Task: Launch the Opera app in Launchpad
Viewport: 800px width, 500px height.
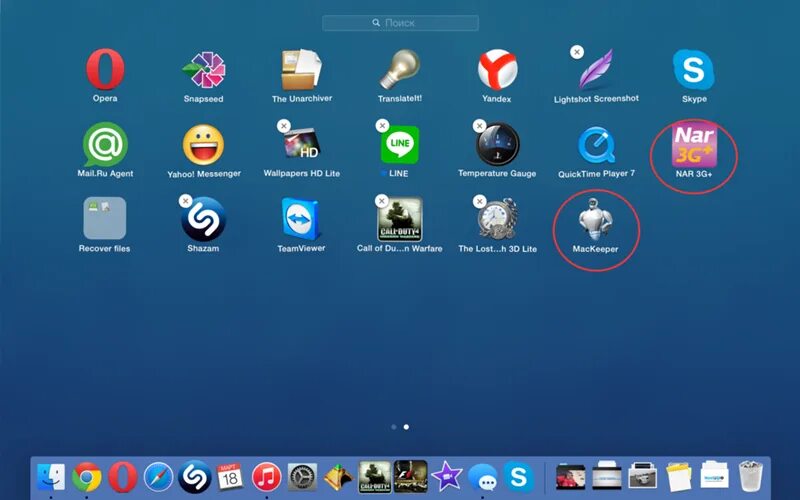Action: 105,69
